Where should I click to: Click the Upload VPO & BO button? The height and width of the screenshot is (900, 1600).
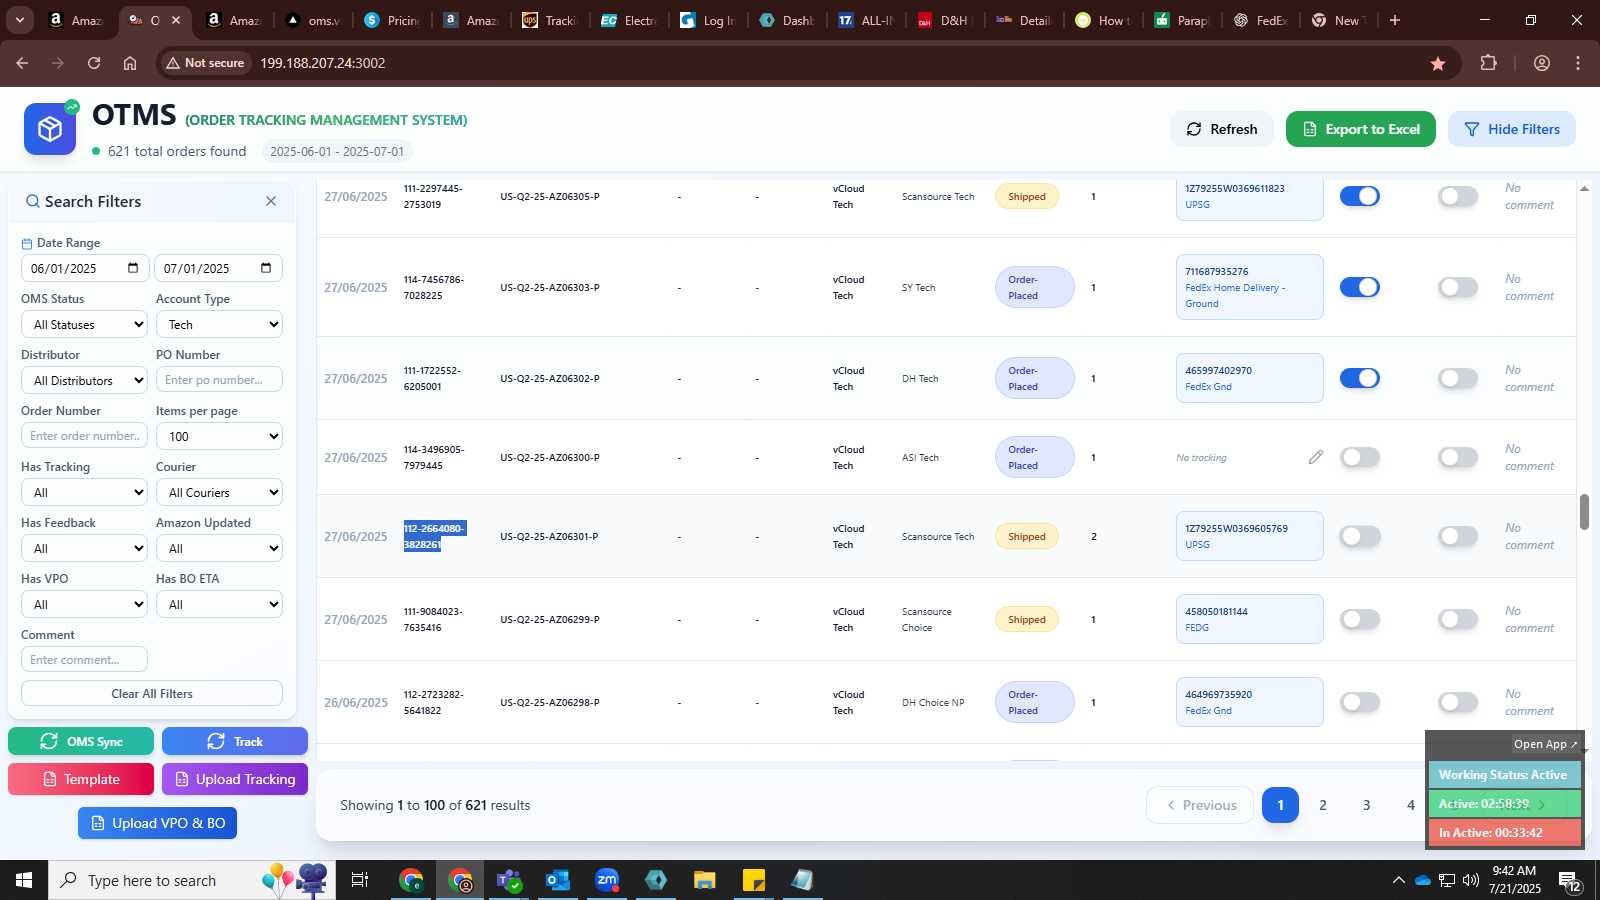[x=158, y=823]
